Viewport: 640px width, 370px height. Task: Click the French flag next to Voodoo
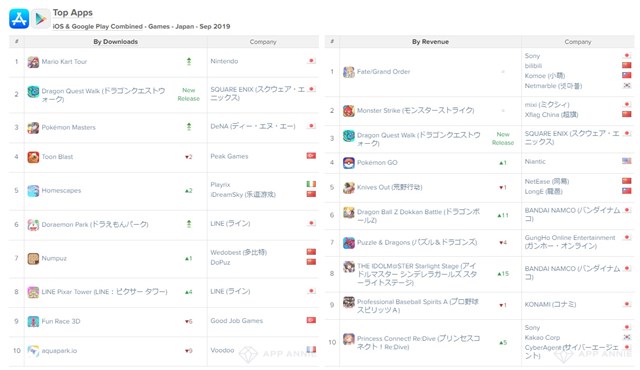(x=311, y=350)
